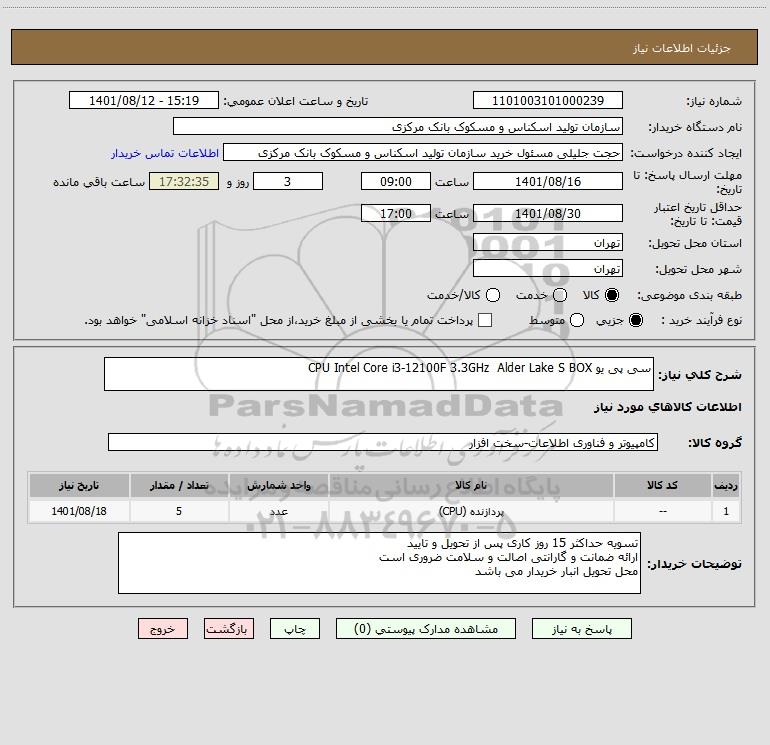The image size is (770, 745).
Task: Click the goods group کامپیوتر و فناوری field
Action: (x=383, y=442)
